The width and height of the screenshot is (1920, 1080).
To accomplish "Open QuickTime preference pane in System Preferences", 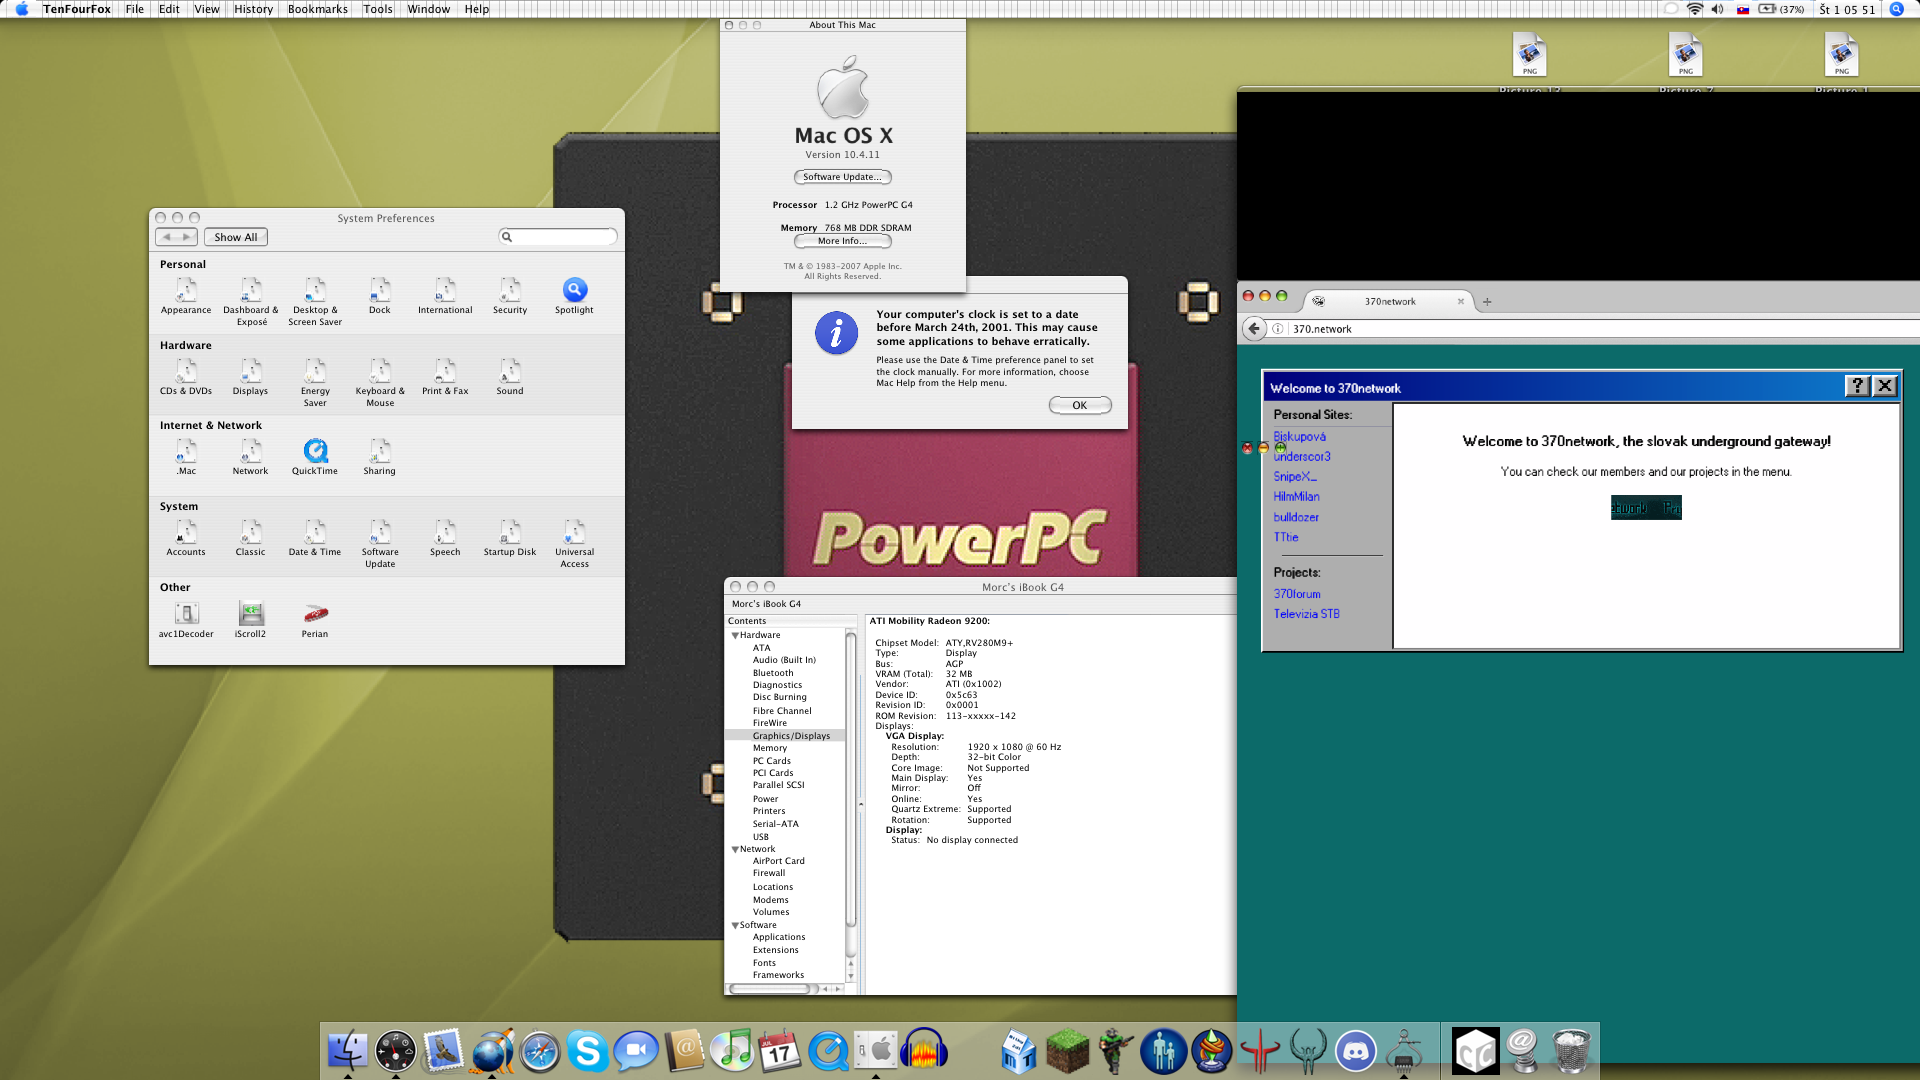I will (x=315, y=457).
